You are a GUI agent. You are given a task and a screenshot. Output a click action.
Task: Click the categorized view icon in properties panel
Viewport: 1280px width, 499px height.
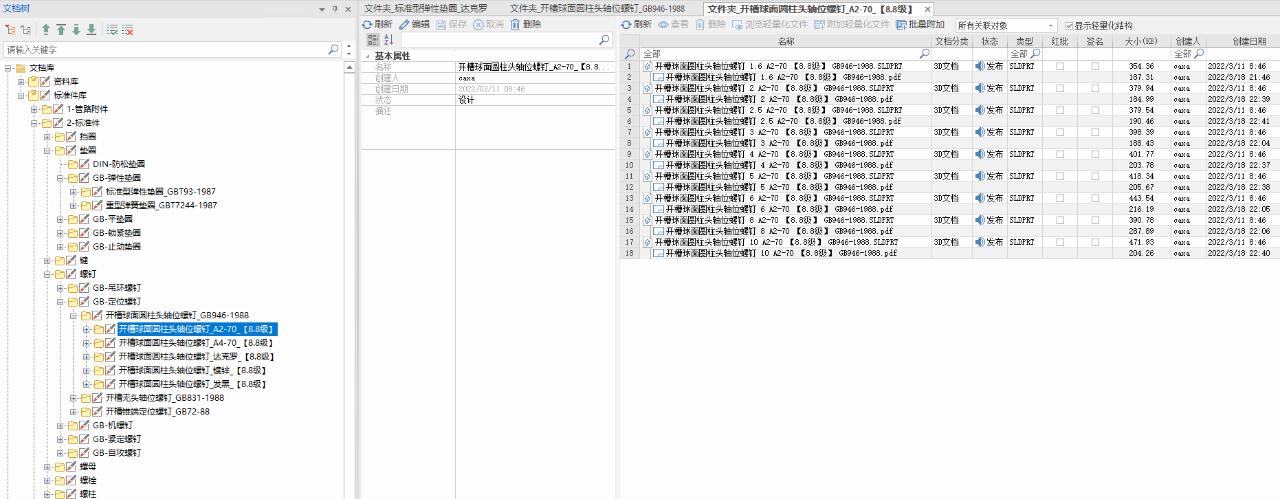(x=373, y=39)
